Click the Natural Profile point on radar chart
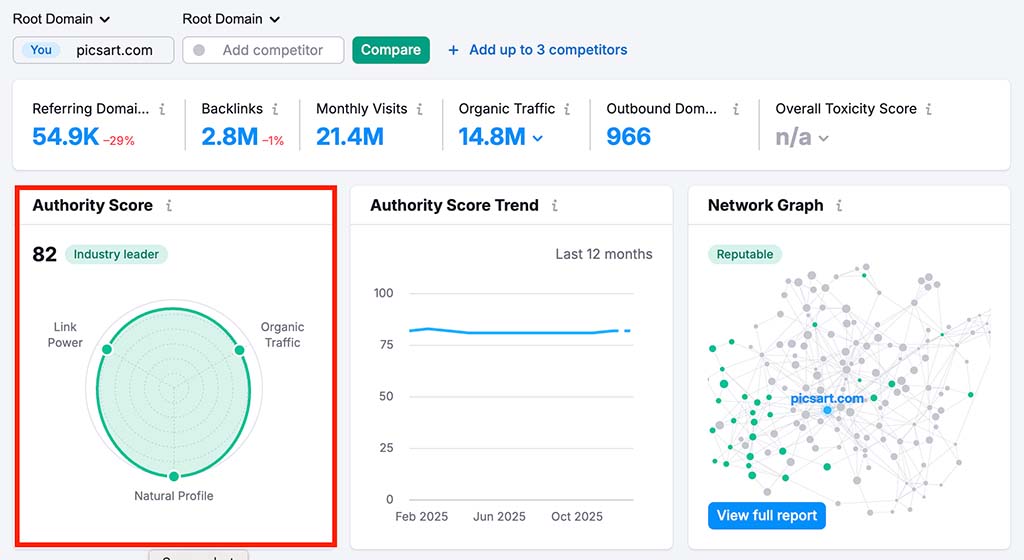This screenshot has height=560, width=1024. tap(174, 476)
